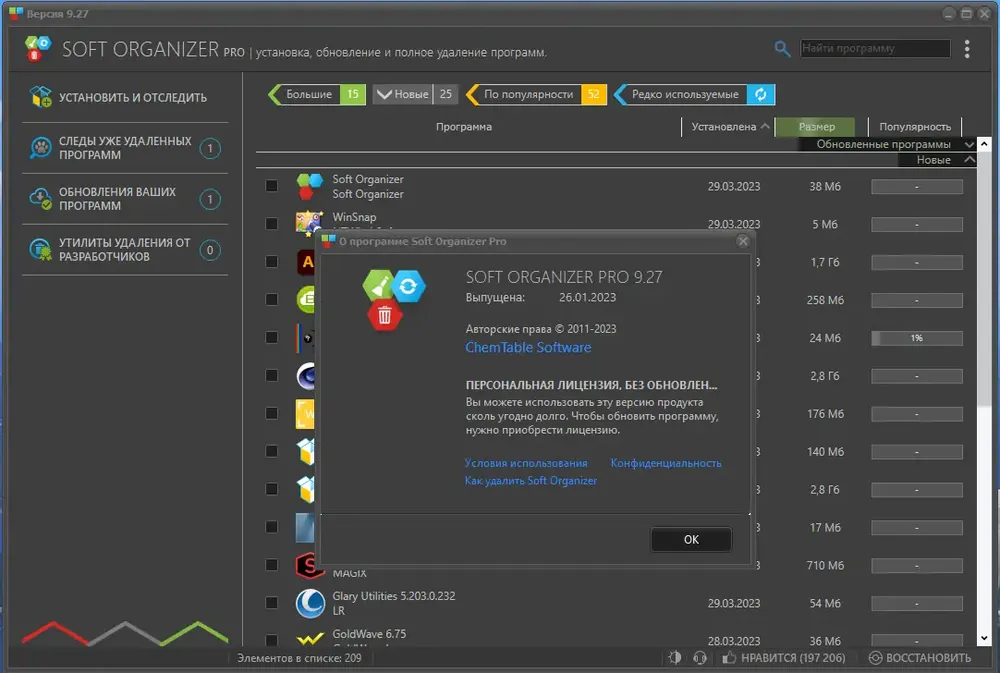This screenshot has height=673, width=1000.
Task: Toggle the checkbox for Soft Organizer row
Action: [272, 186]
